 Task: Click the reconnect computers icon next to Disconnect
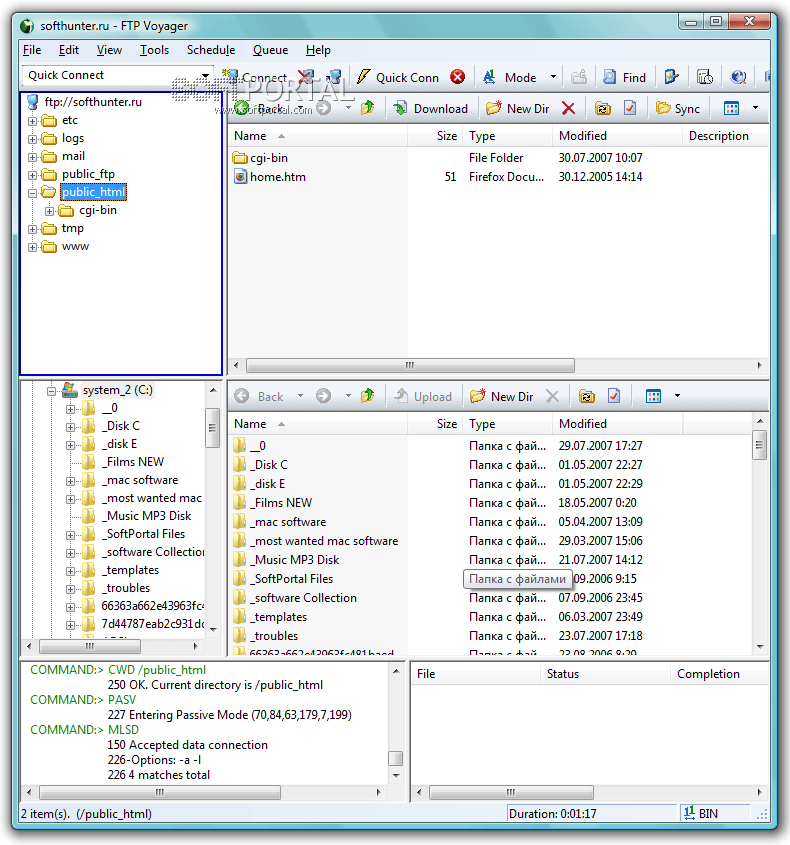point(334,77)
